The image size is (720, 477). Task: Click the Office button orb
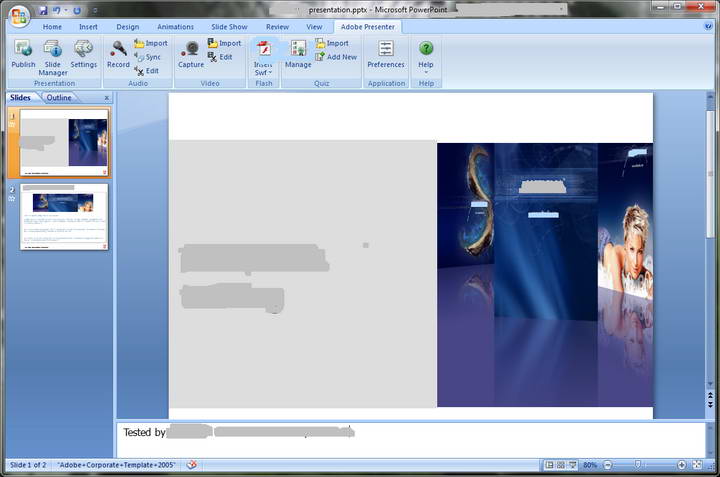(17, 15)
